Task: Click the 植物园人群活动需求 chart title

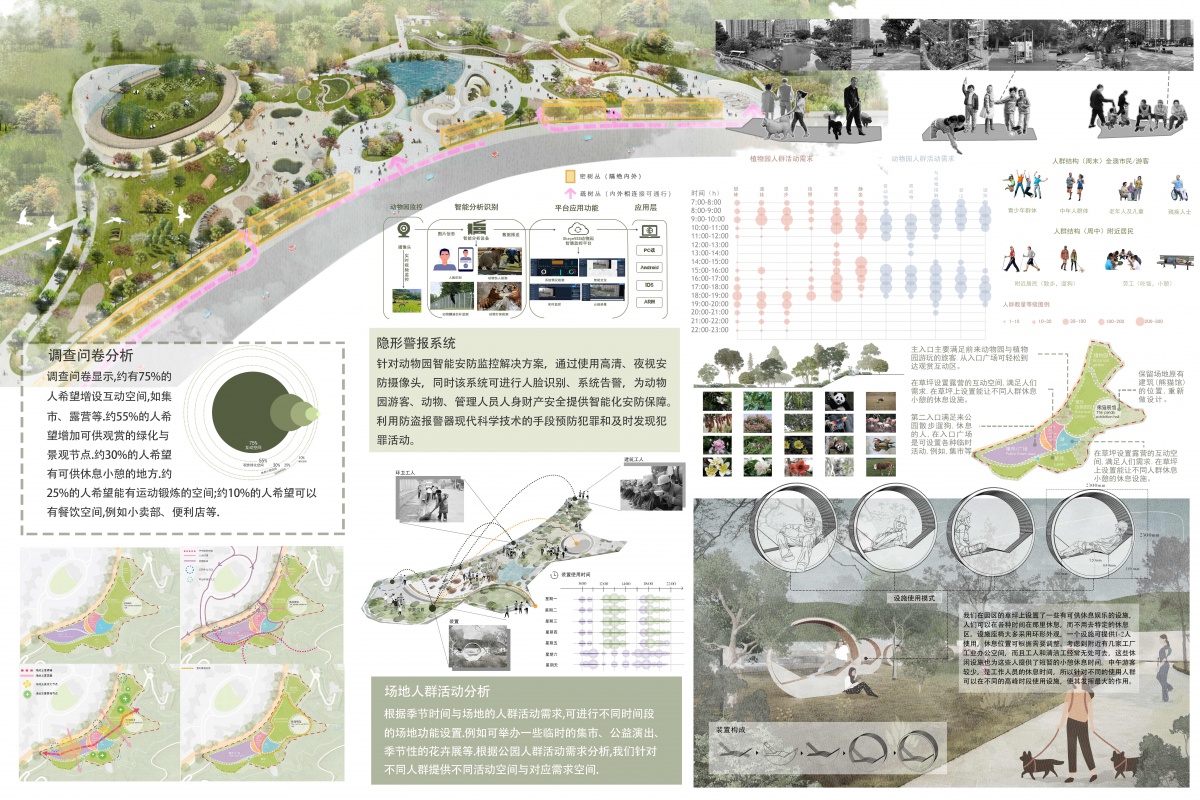Action: [781, 159]
